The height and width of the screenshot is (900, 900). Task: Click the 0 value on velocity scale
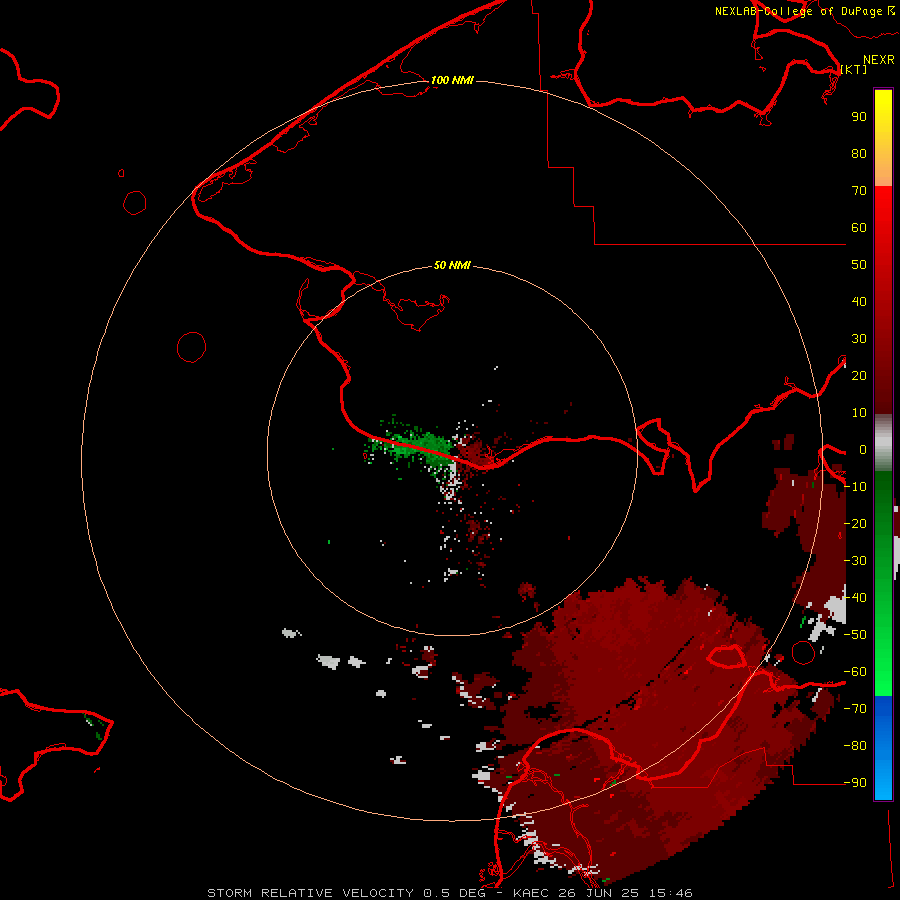(862, 450)
